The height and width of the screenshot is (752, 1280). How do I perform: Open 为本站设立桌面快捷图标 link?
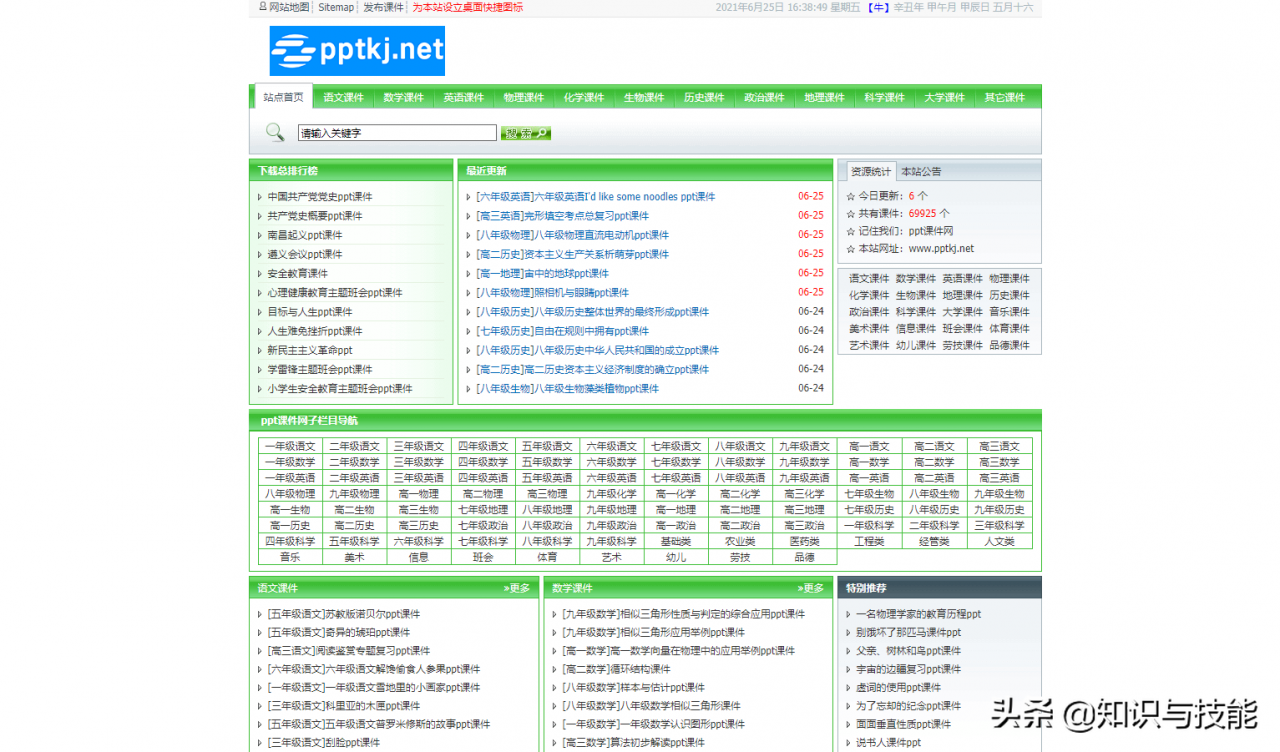(468, 7)
